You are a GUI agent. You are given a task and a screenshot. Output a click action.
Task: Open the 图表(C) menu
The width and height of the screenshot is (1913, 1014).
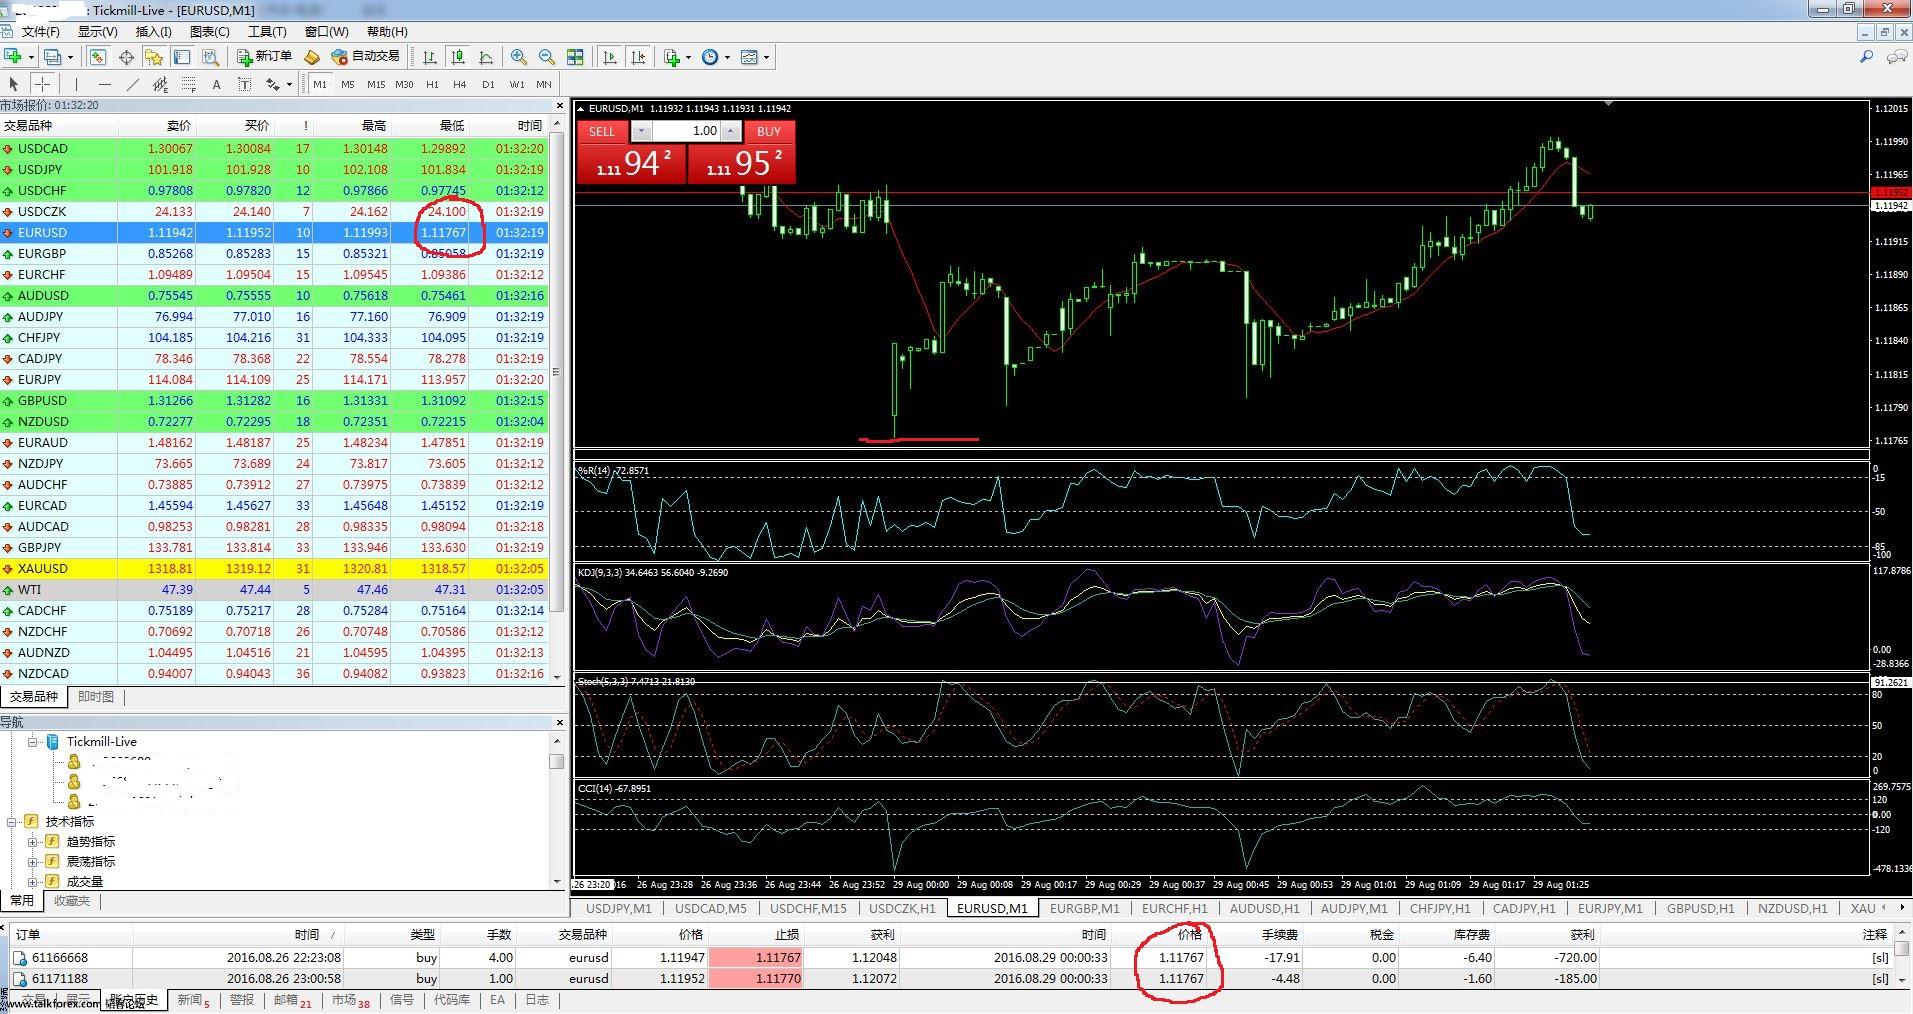pos(210,32)
